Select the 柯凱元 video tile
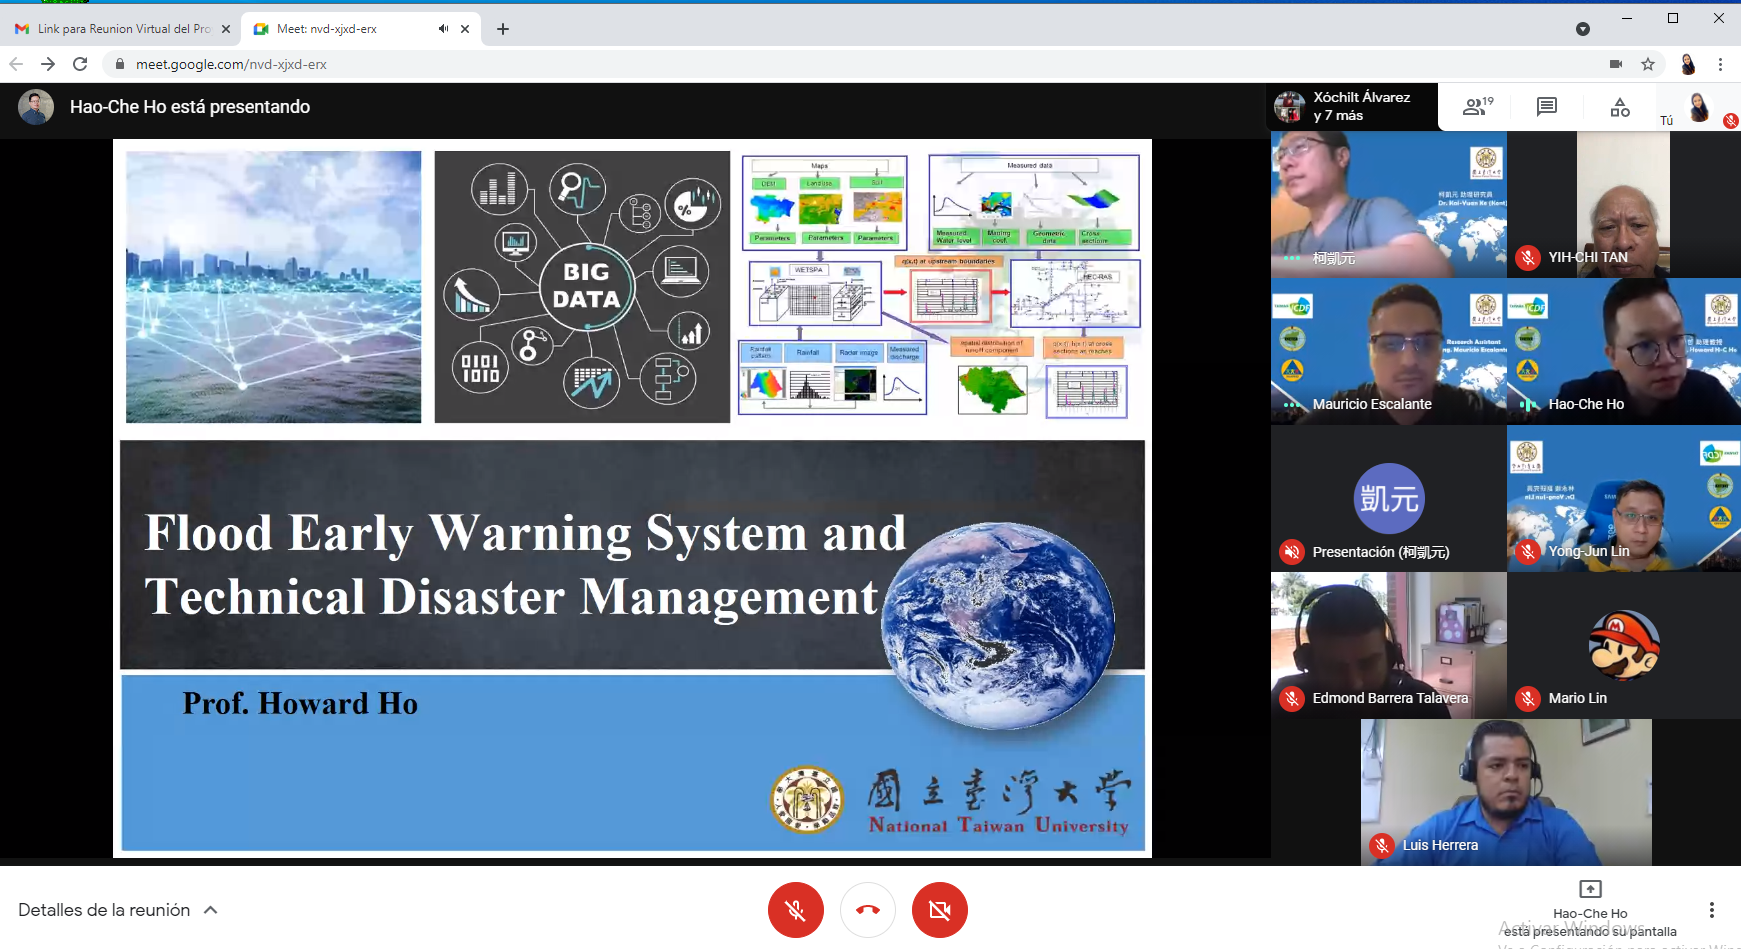 [1389, 204]
